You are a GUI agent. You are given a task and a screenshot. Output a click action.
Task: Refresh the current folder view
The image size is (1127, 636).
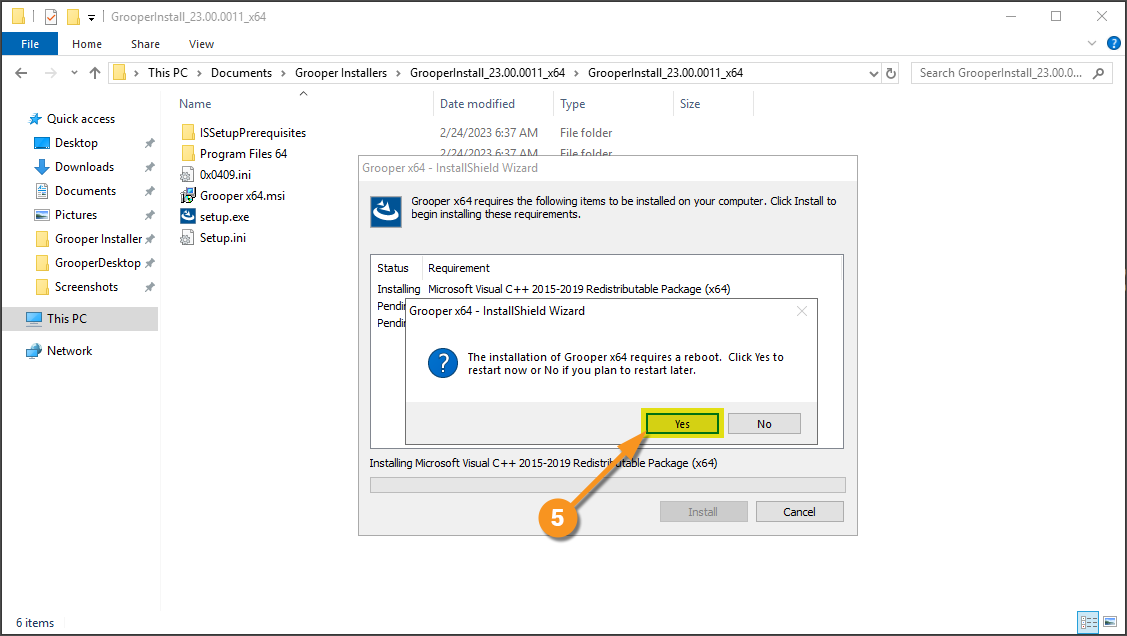[891, 73]
